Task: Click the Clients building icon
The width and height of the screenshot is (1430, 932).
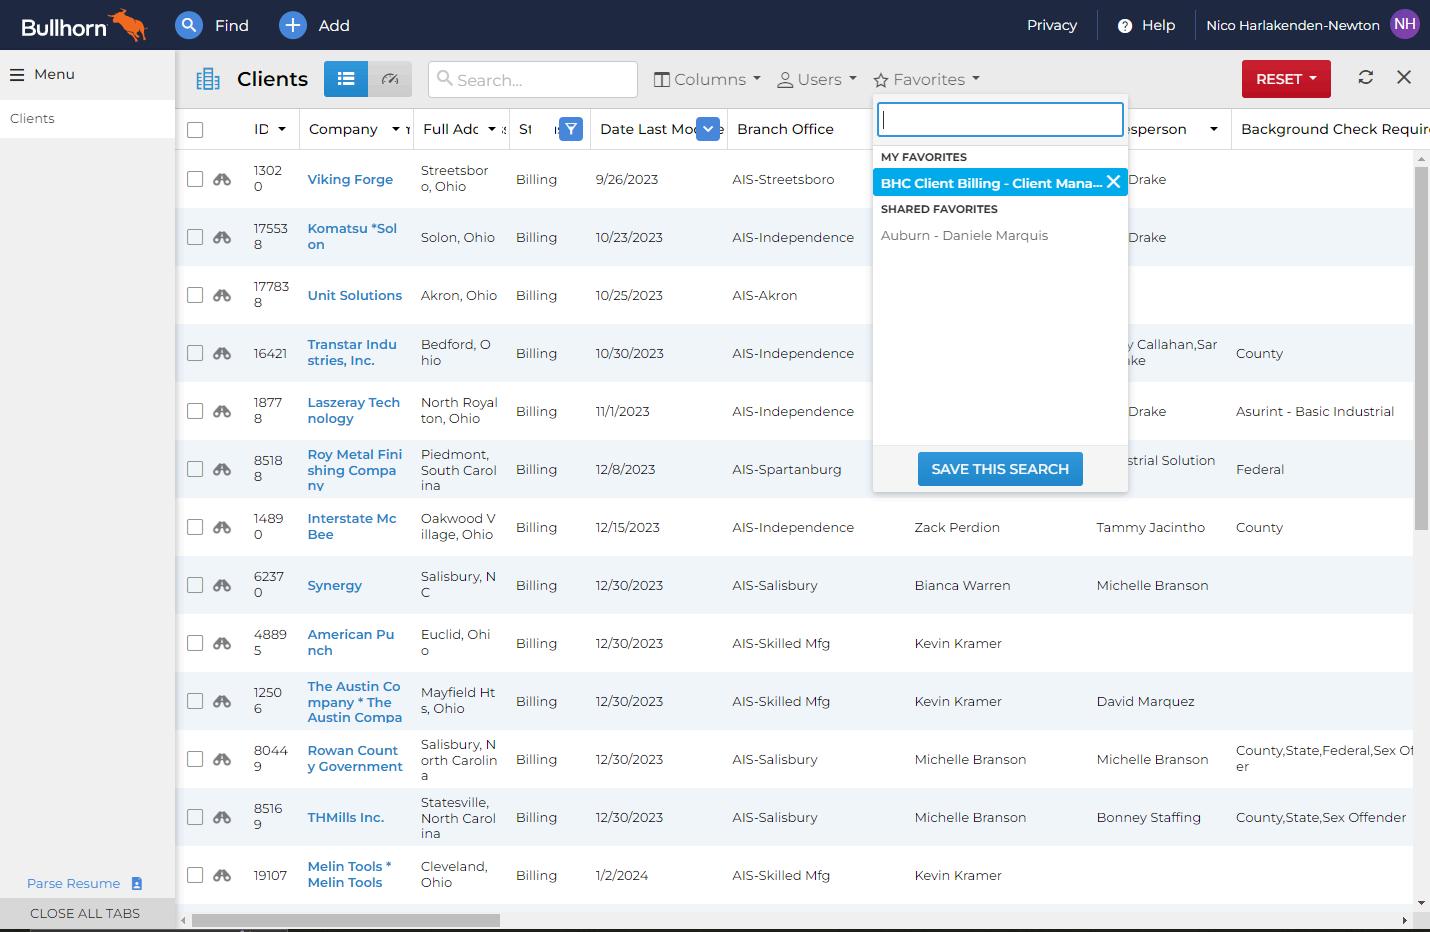Action: 208,79
